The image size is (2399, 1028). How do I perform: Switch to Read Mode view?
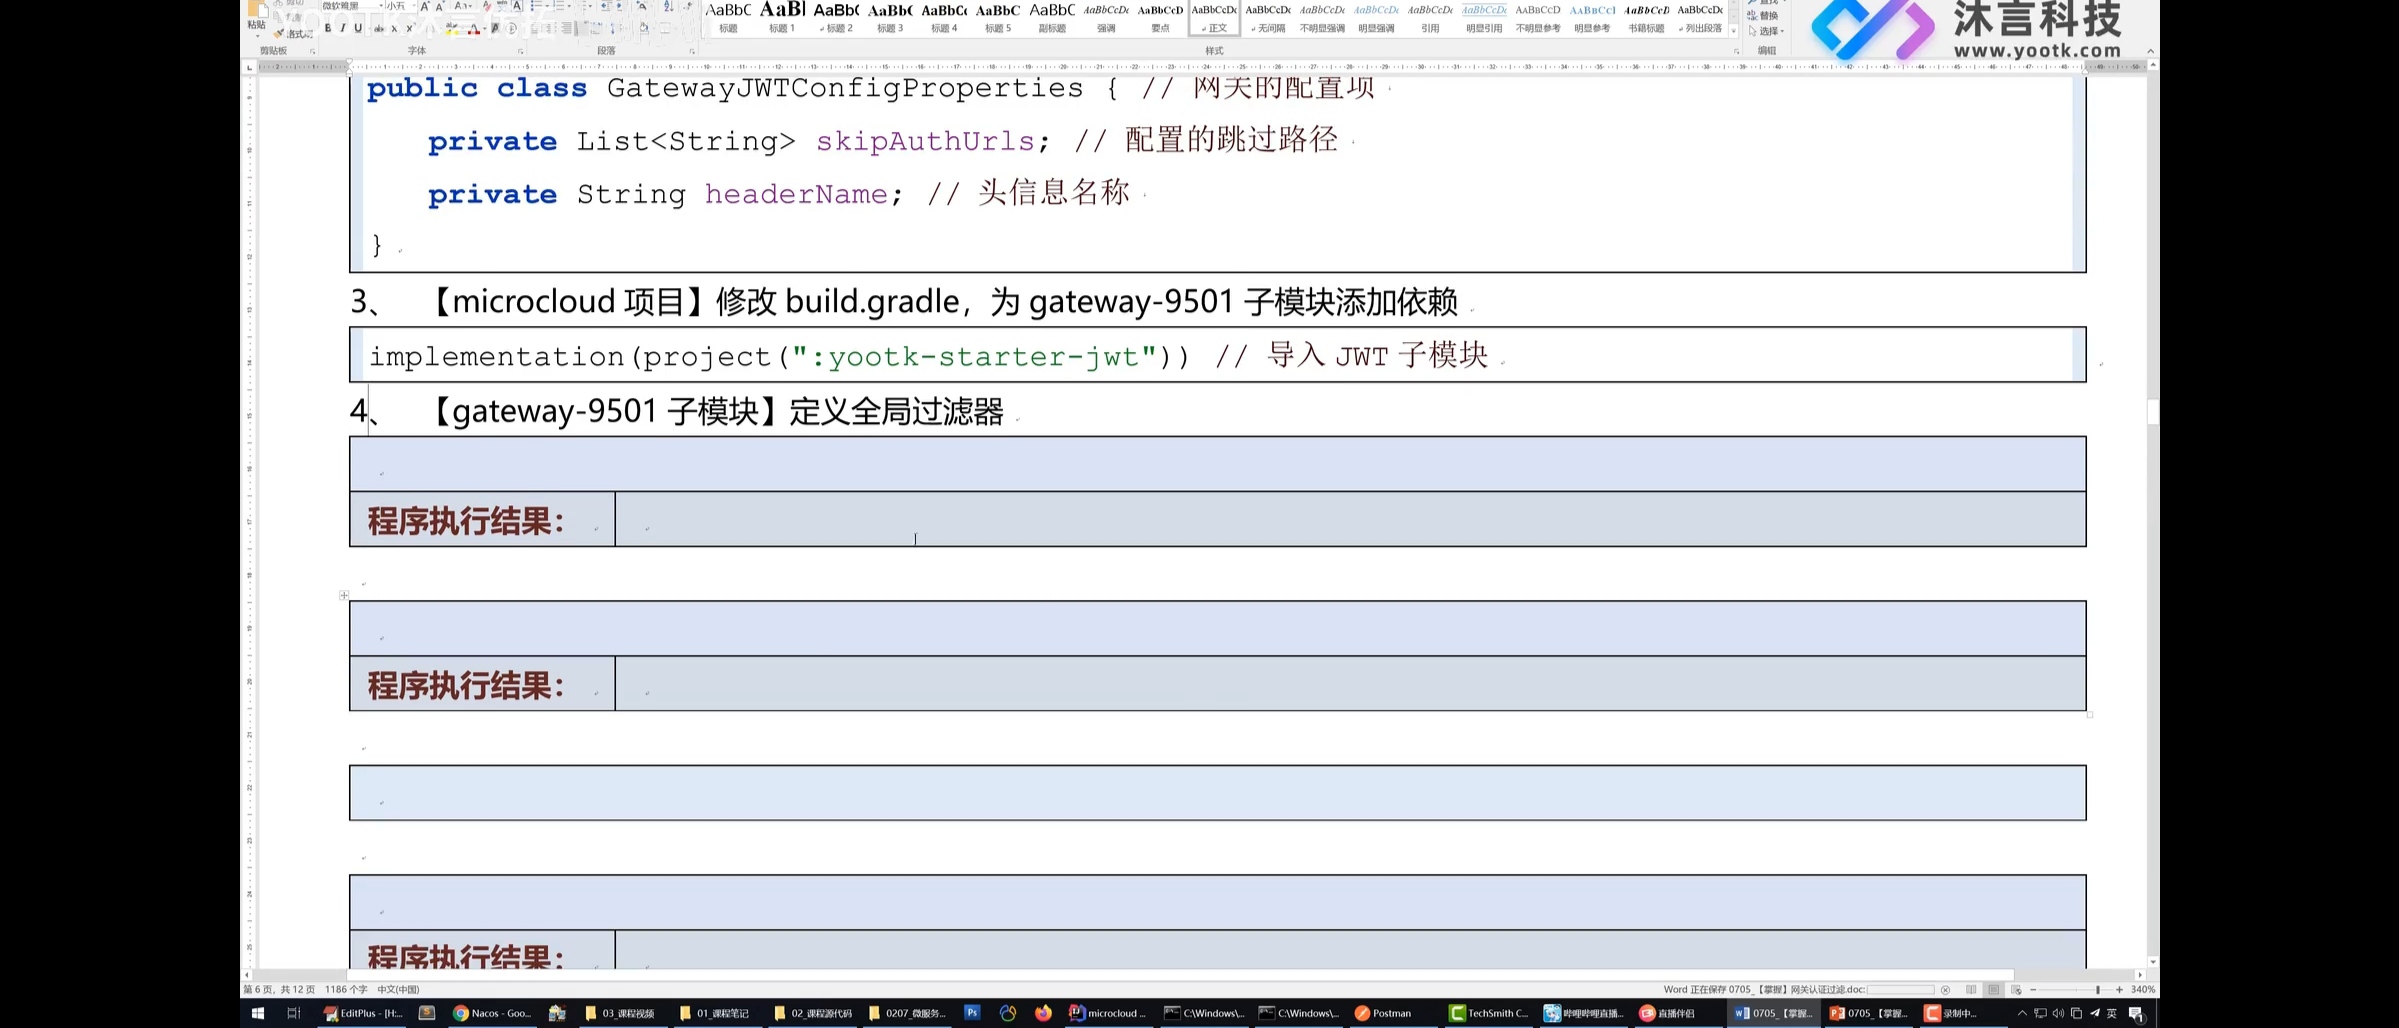(x=1971, y=990)
